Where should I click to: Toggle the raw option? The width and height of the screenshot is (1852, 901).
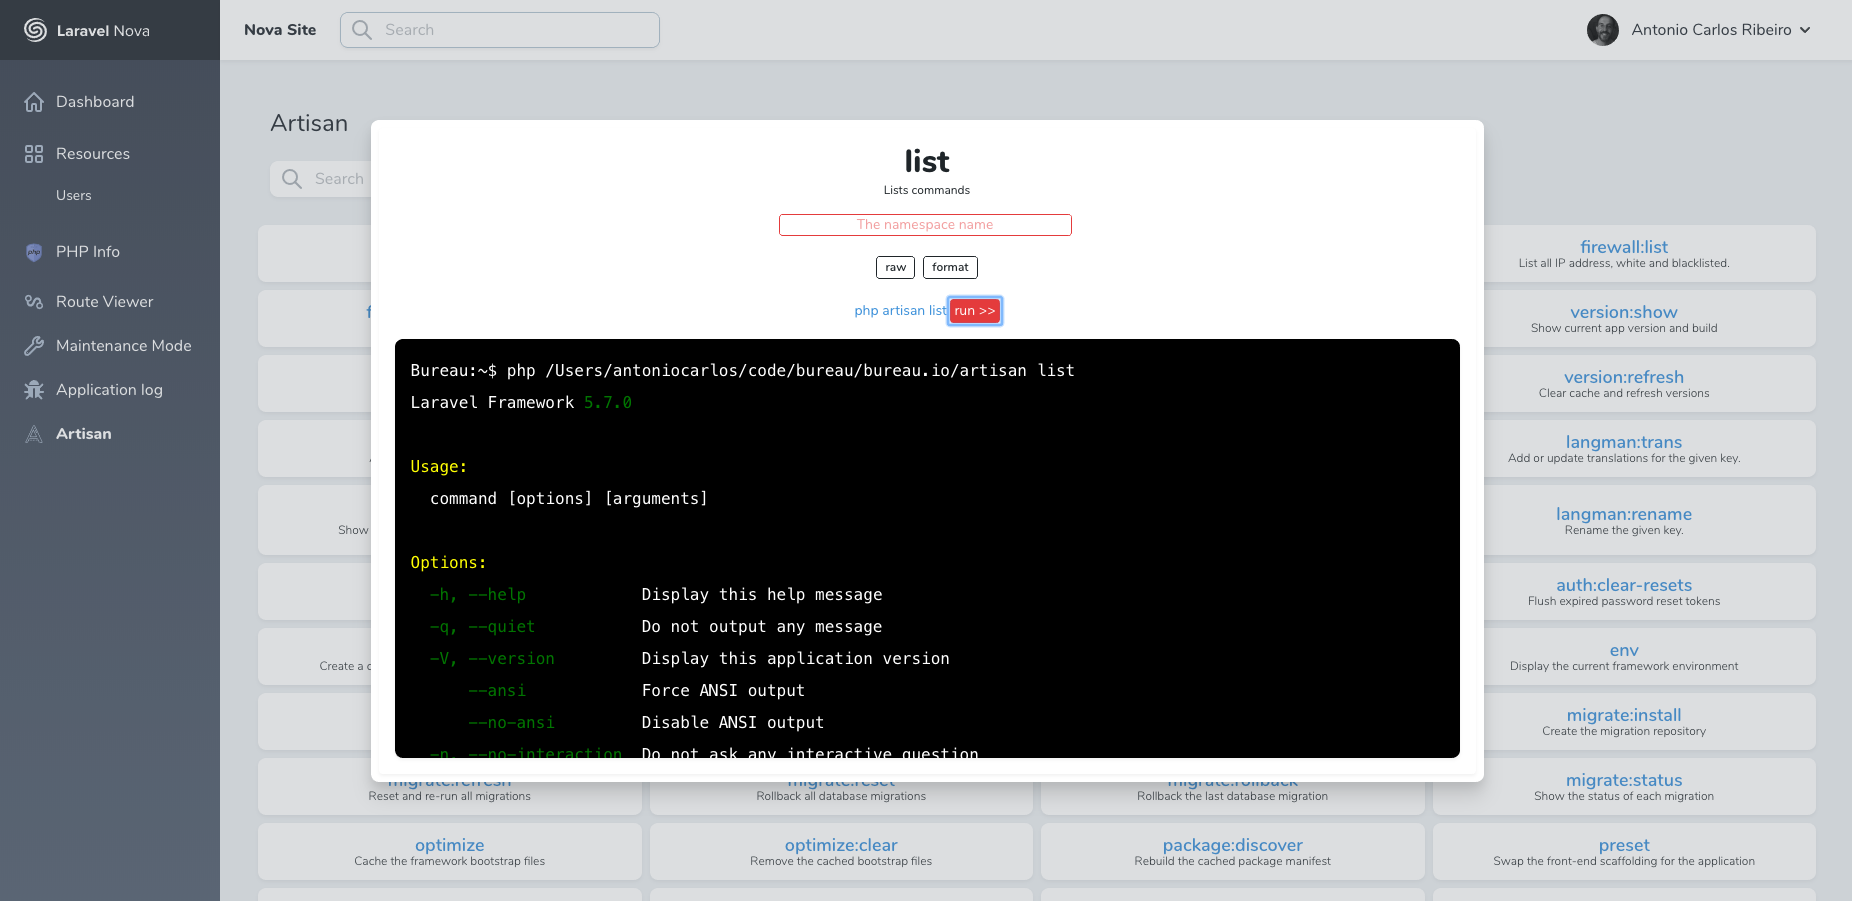(x=895, y=267)
